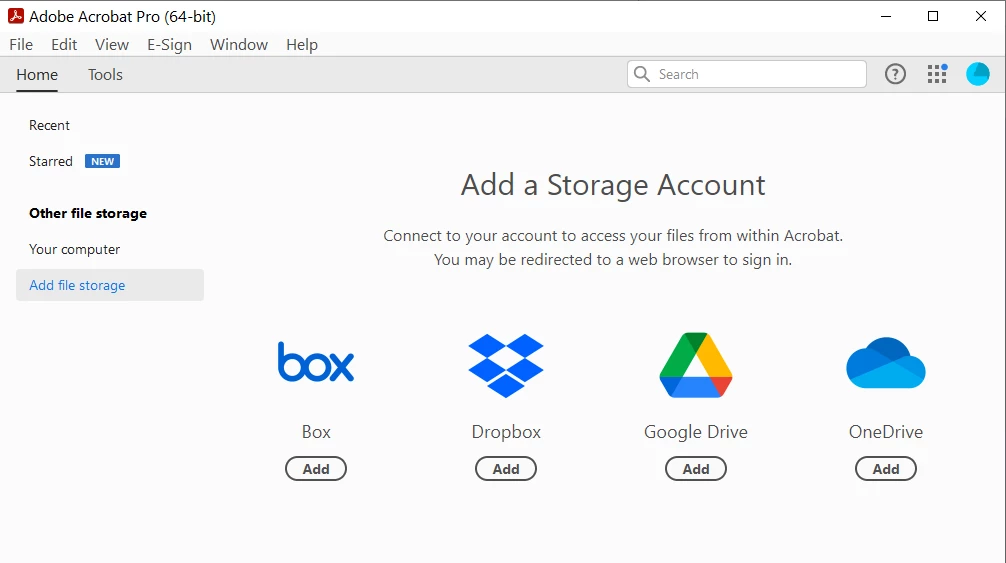1006x563 pixels.
Task: Click the search magnifier icon
Action: [642, 74]
